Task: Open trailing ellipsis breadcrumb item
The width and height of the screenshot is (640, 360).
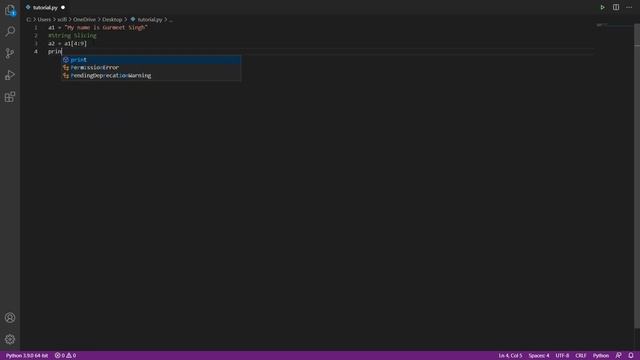Action: pos(171,20)
